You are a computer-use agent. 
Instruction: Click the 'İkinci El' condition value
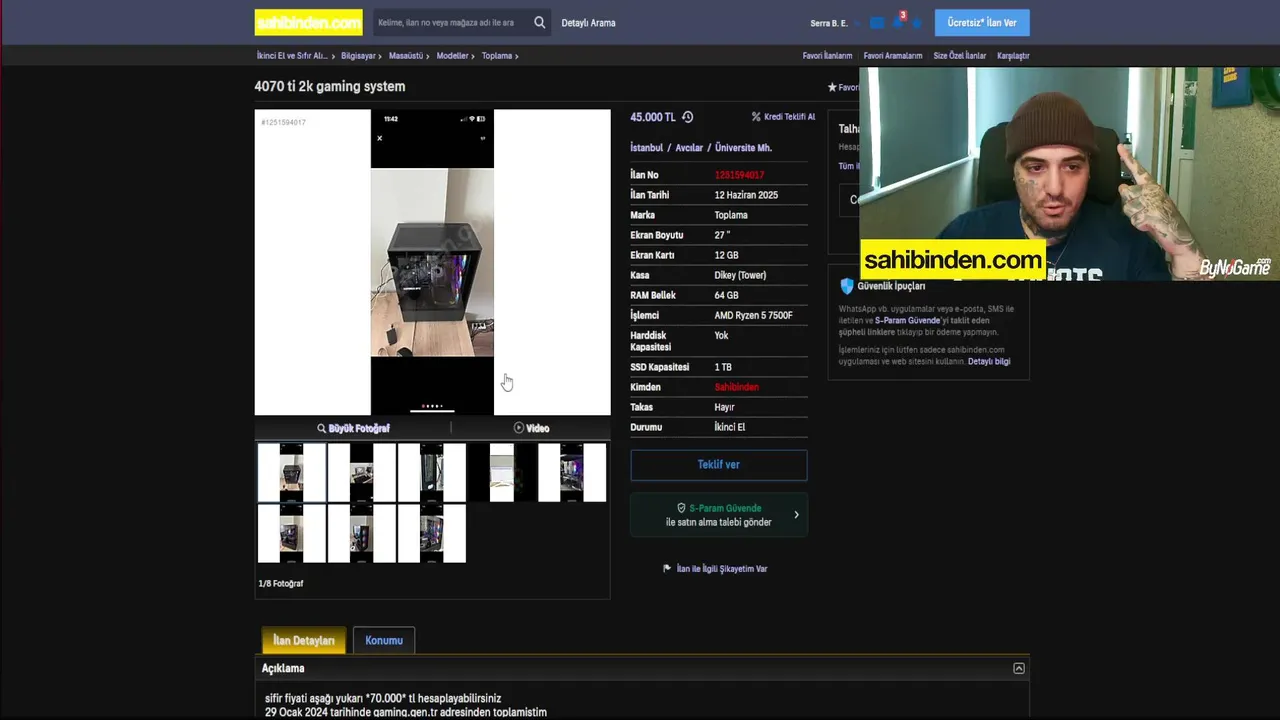point(730,427)
